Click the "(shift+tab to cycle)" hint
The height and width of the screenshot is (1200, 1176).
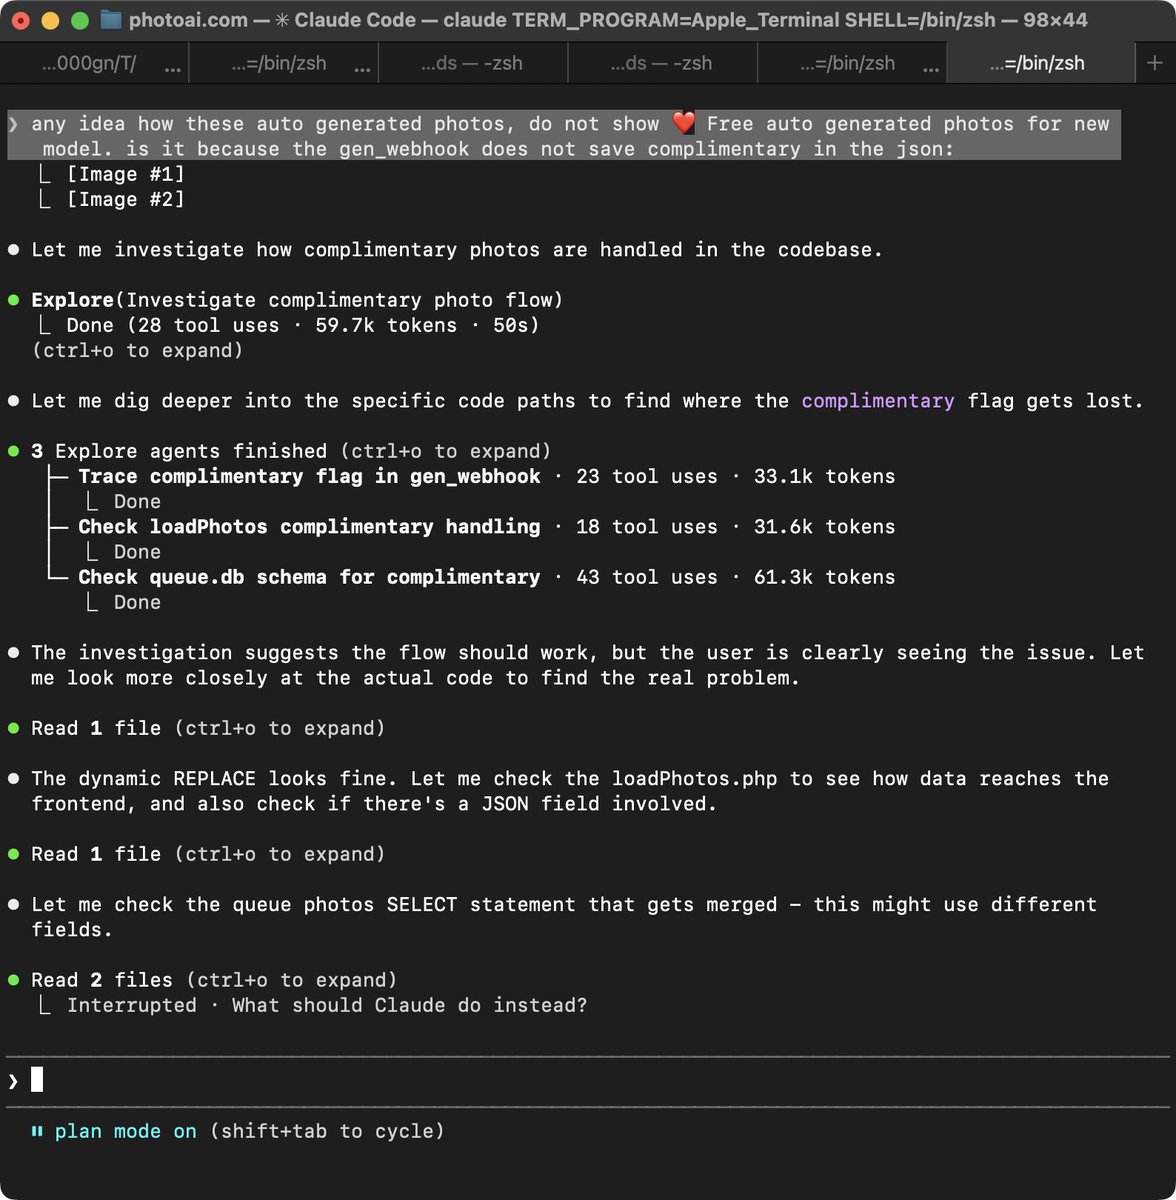(x=327, y=1131)
